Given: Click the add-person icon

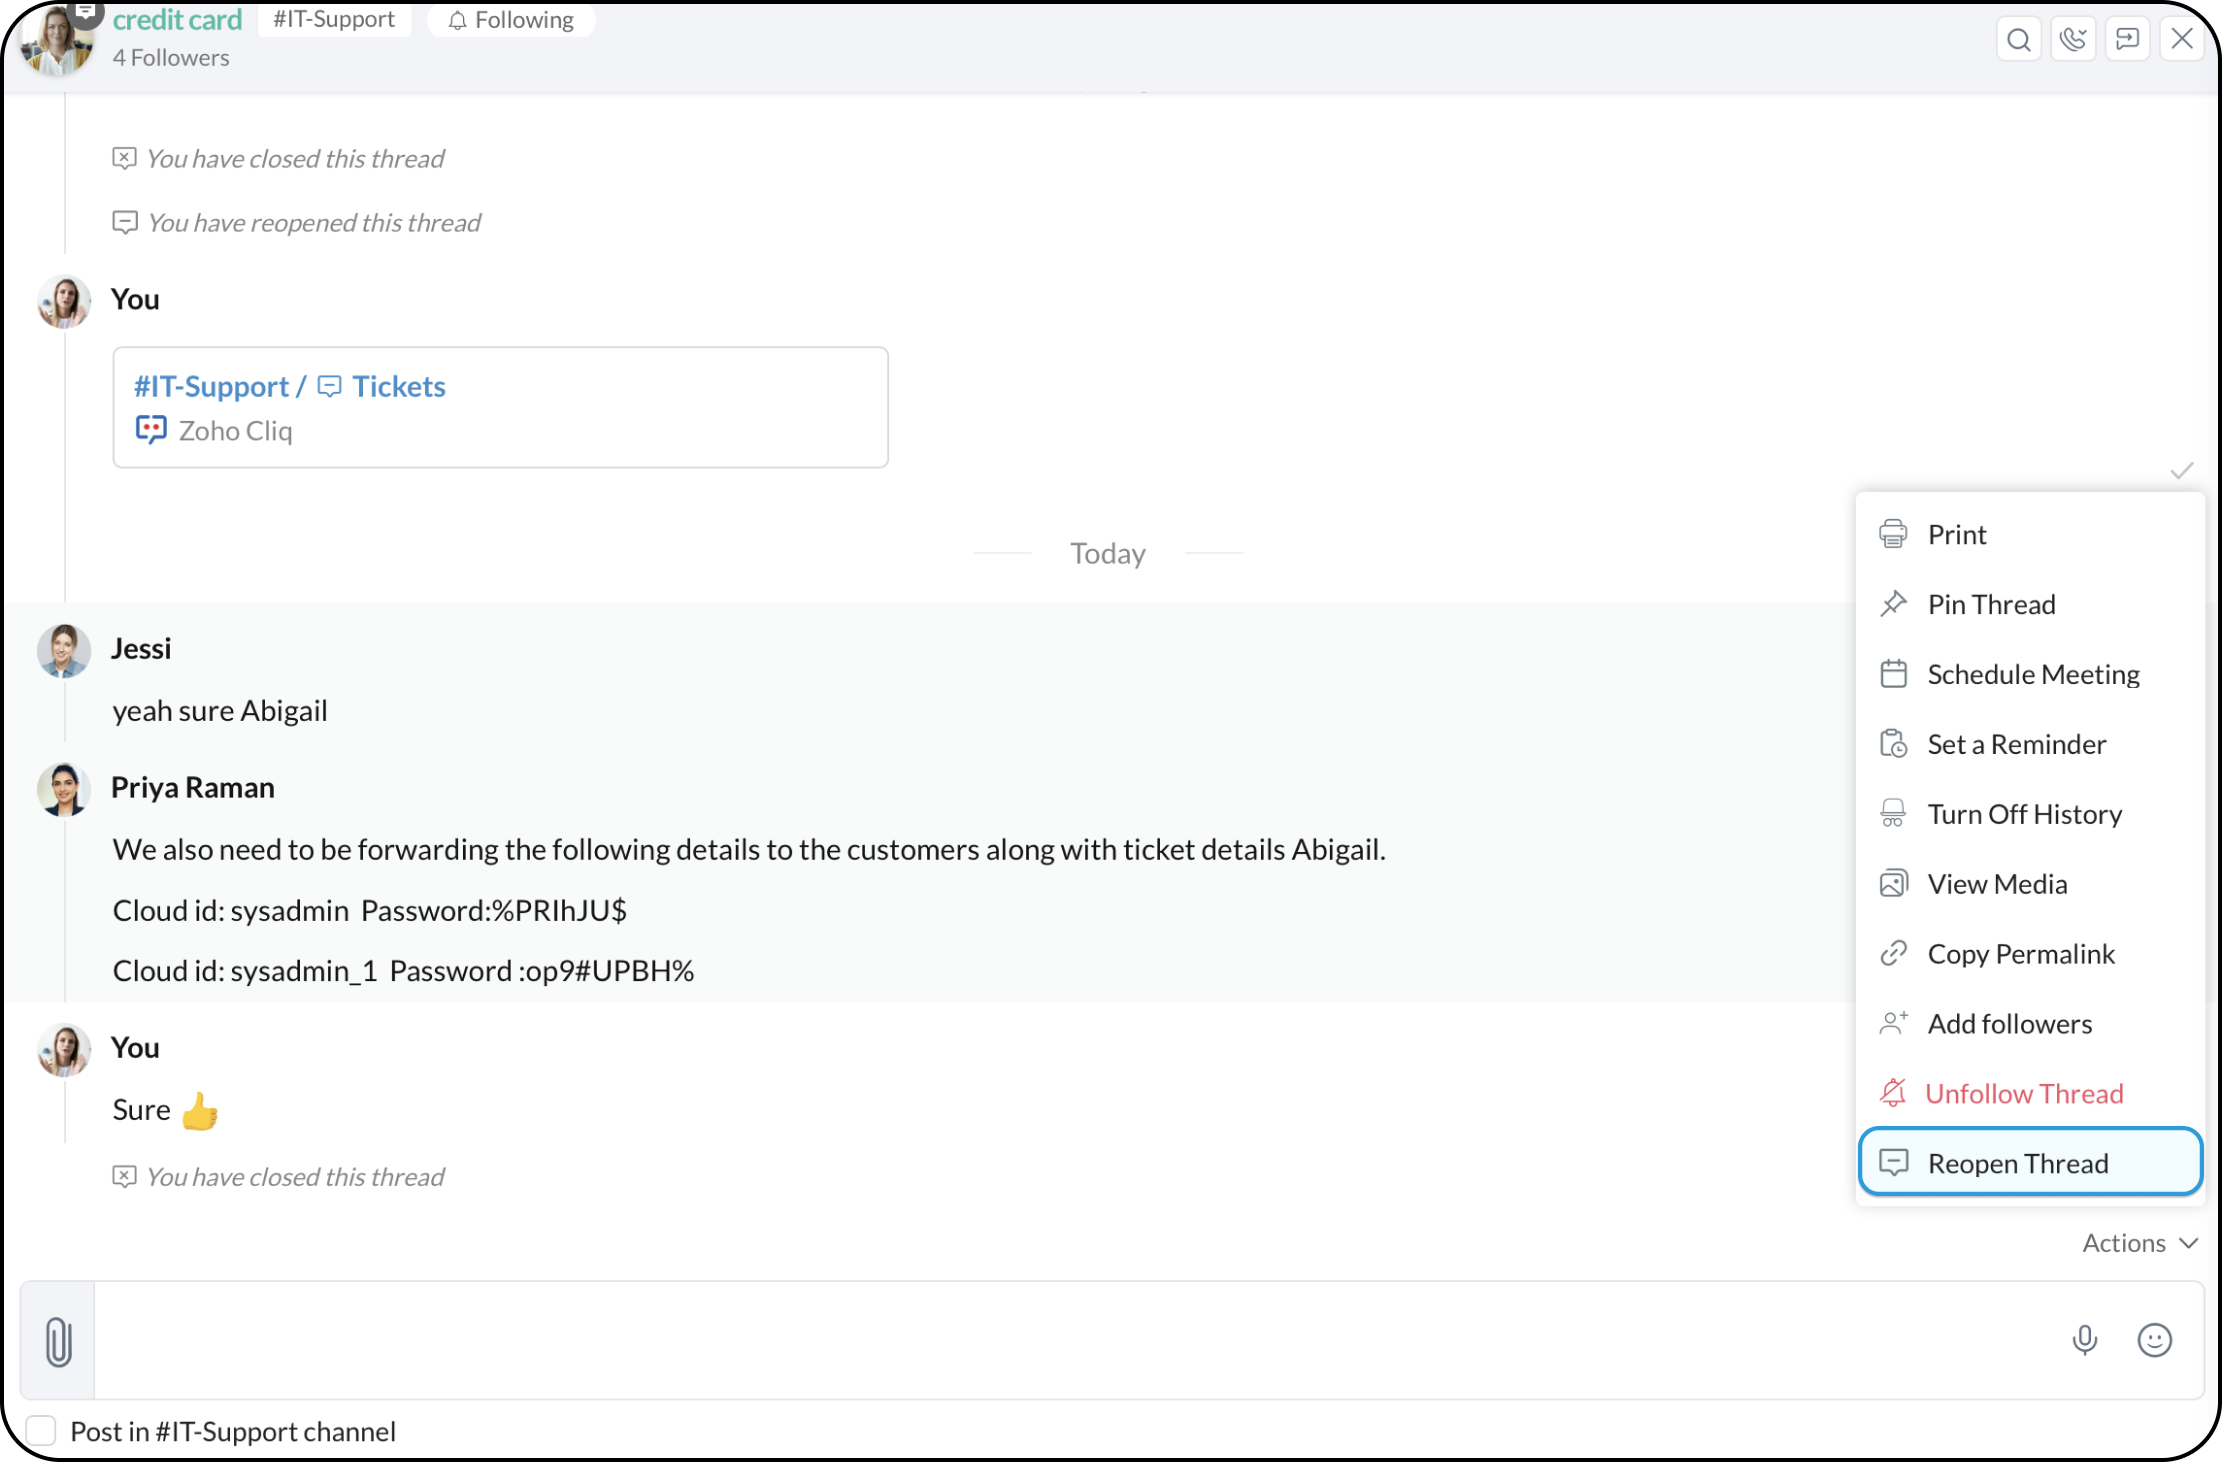Looking at the screenshot, I should click(x=1893, y=1024).
